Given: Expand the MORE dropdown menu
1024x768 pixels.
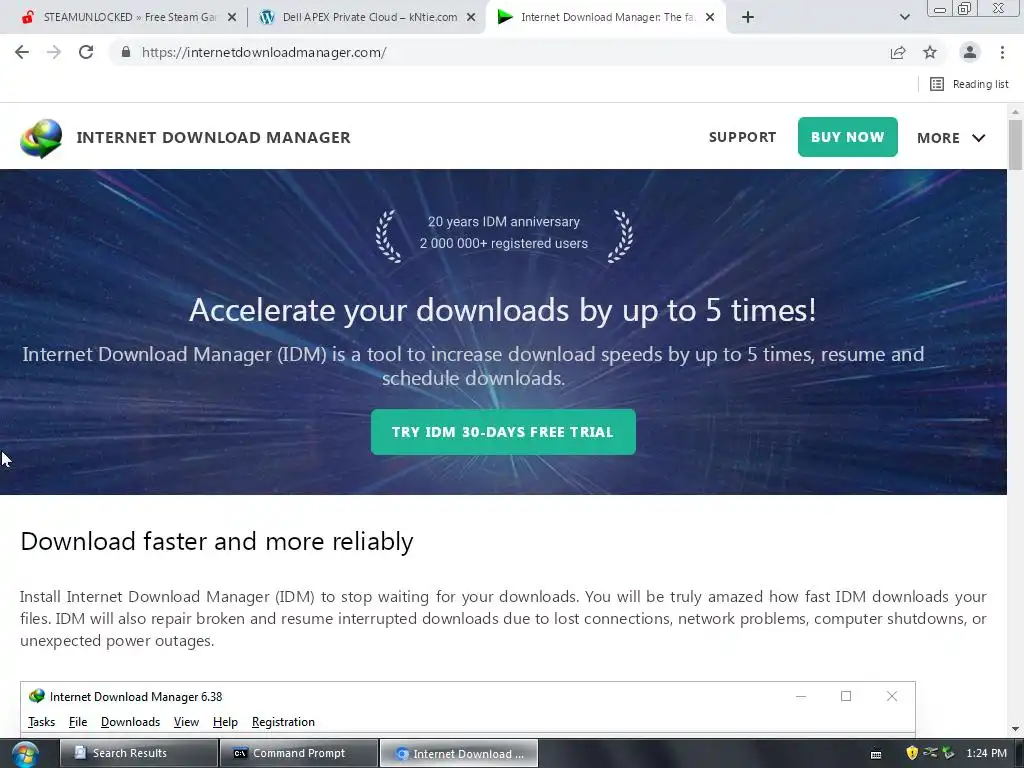Looking at the screenshot, I should click(x=950, y=138).
